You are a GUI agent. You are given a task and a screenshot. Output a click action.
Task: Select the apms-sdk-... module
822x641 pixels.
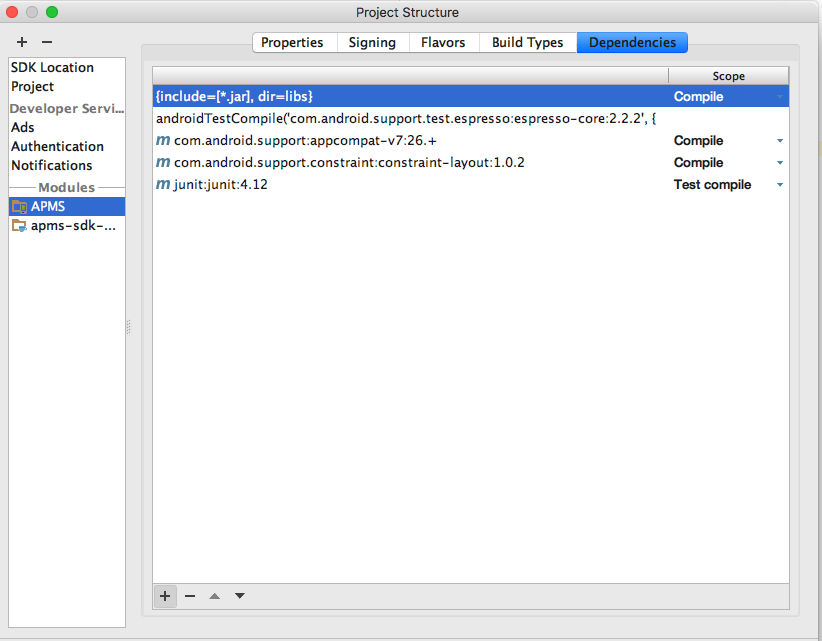(67, 226)
